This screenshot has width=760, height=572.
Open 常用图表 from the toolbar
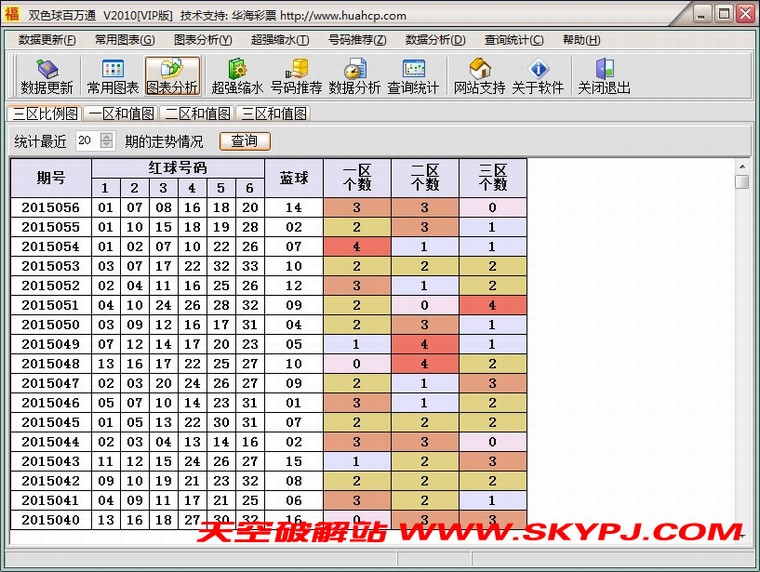coord(112,77)
